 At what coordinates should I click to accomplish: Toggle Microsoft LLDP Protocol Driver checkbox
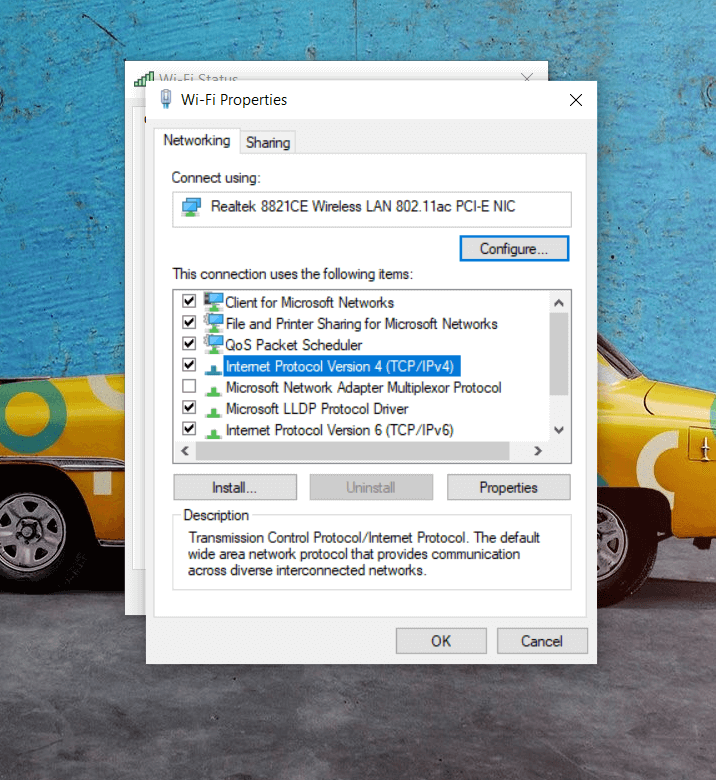[189, 407]
